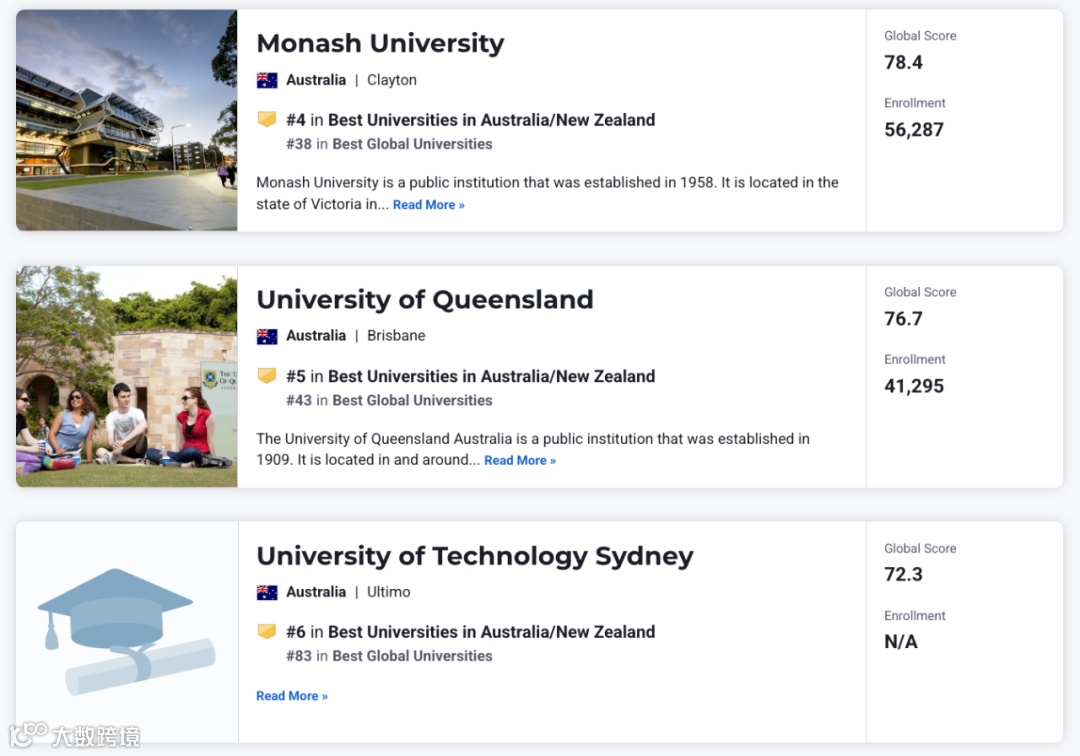Click Monash's Global Score value 78.4

click(x=903, y=62)
